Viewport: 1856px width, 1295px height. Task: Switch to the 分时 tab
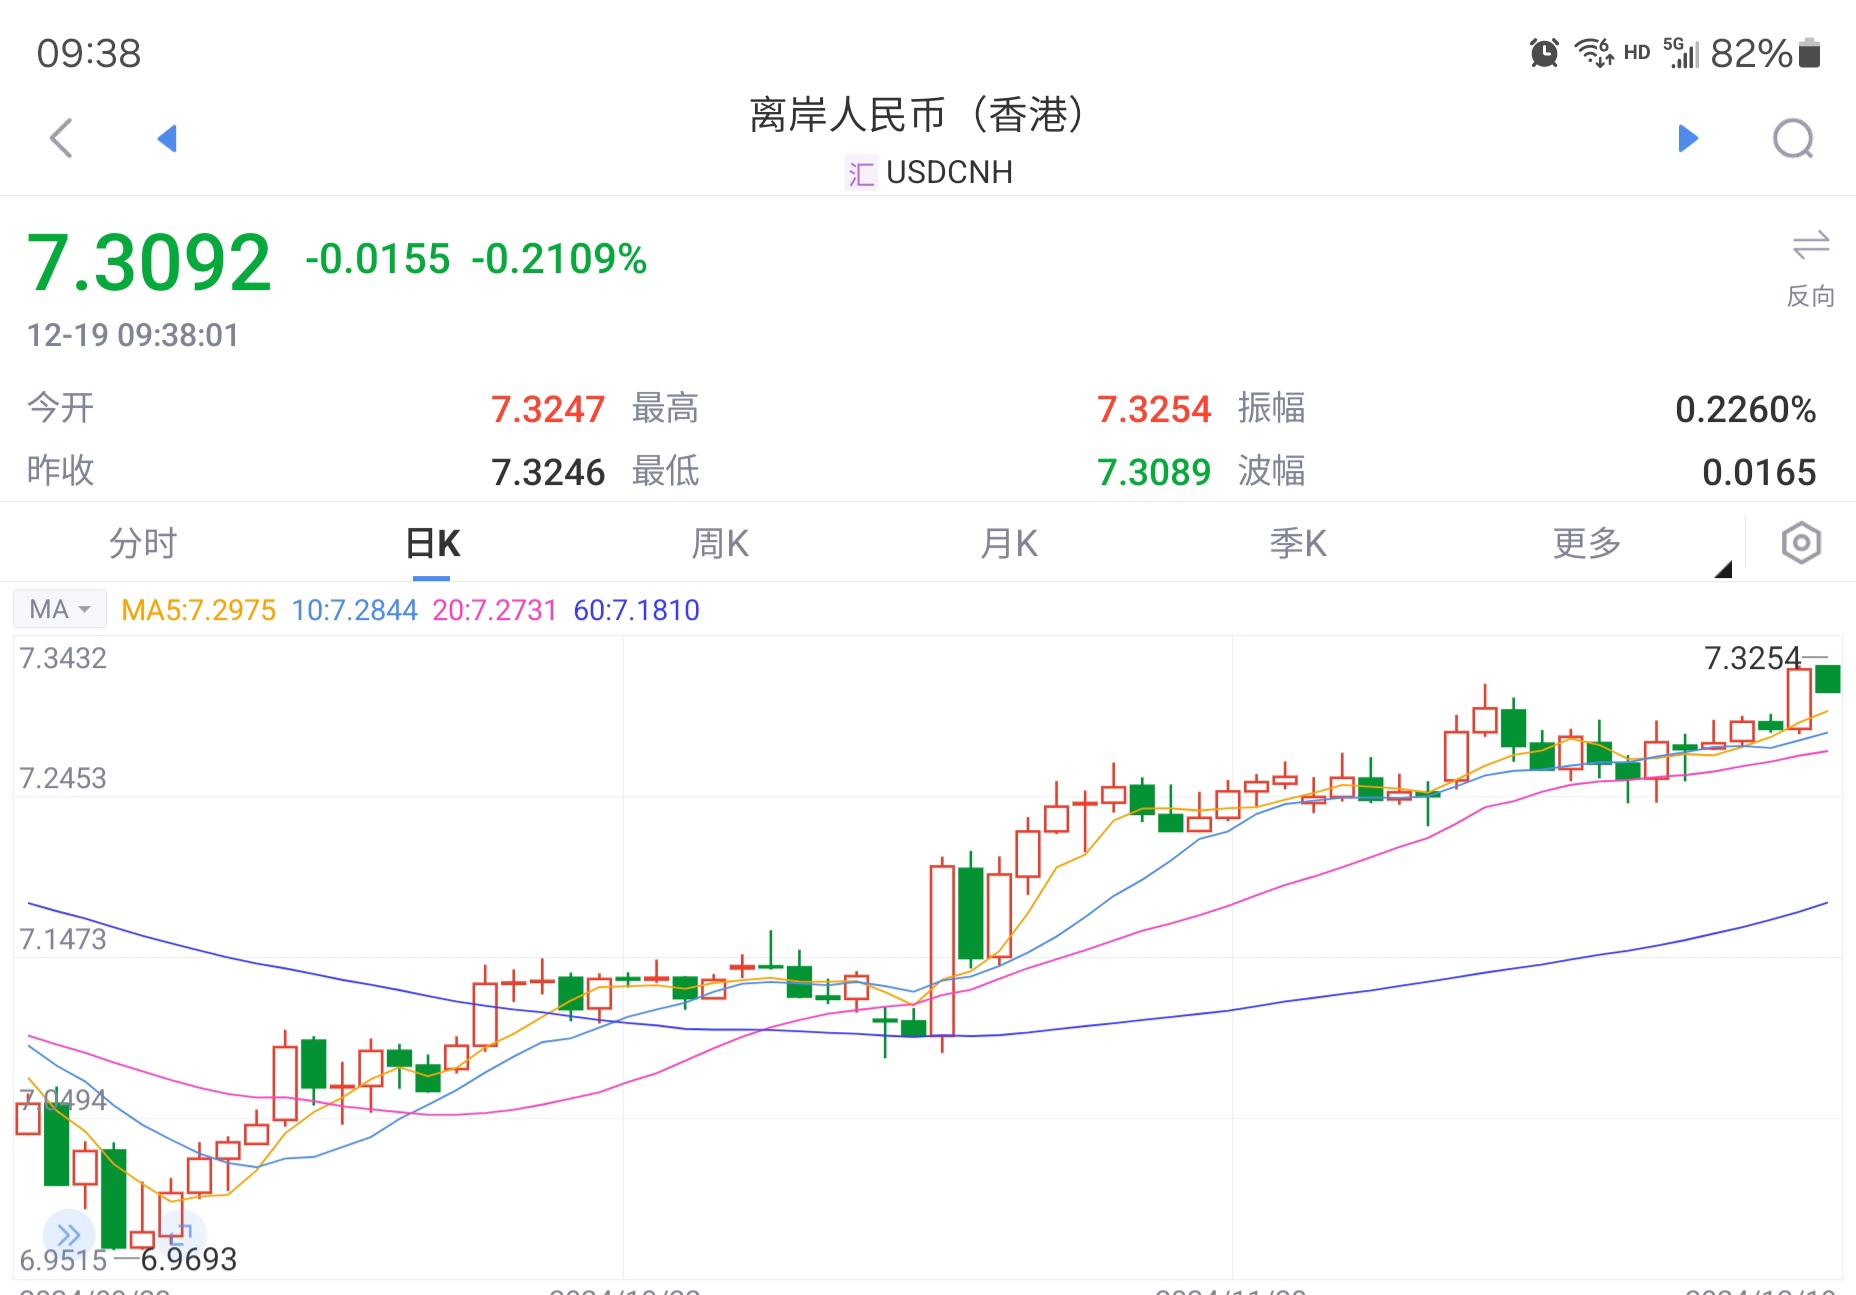pos(143,543)
